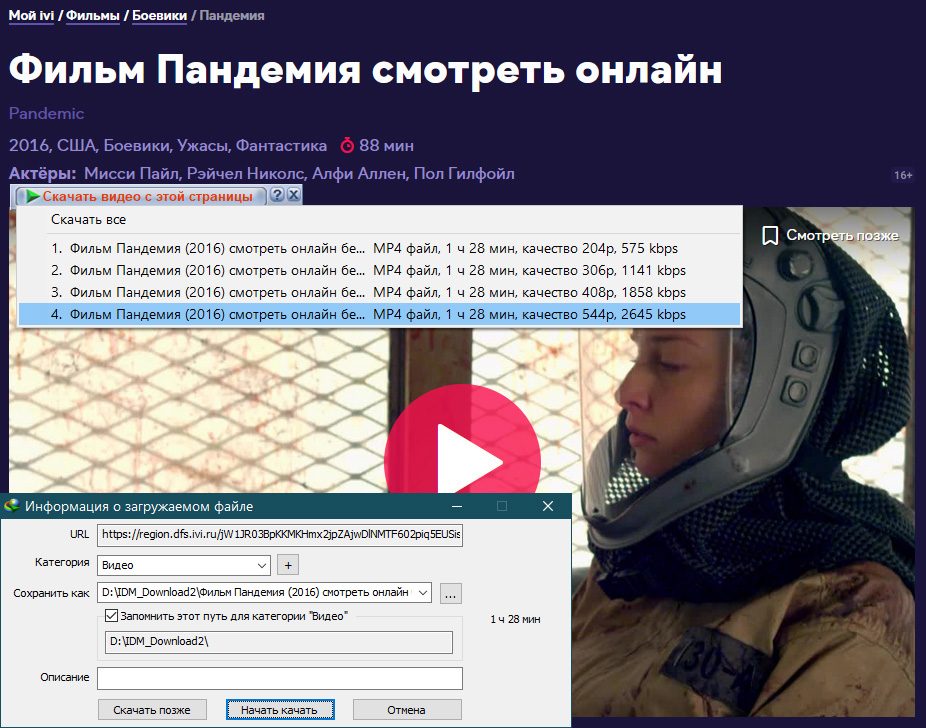926x728 pixels.
Task: Click the 16+ age rating badge
Action: pyautogui.click(x=903, y=176)
